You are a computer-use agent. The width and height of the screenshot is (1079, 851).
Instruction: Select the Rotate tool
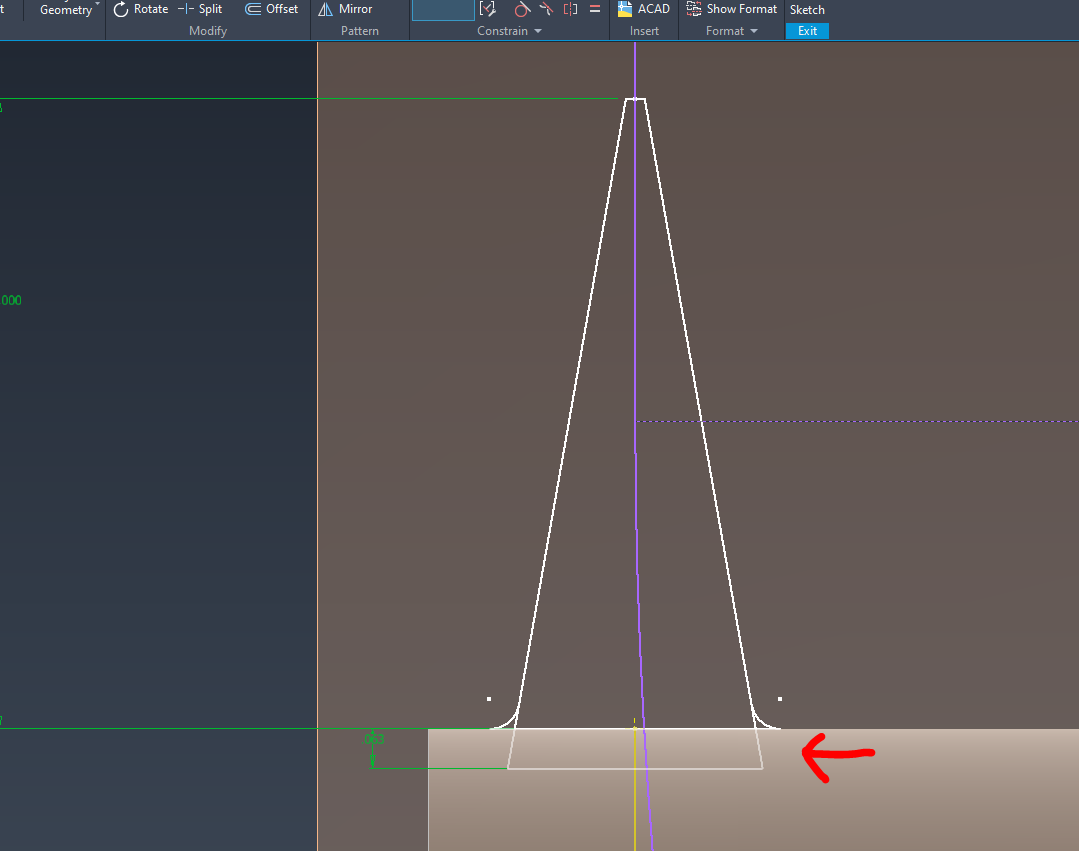tap(140, 9)
